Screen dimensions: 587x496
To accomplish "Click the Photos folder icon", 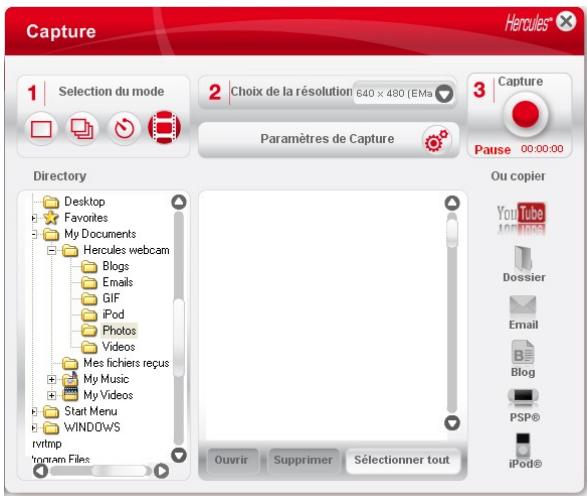I will [89, 331].
